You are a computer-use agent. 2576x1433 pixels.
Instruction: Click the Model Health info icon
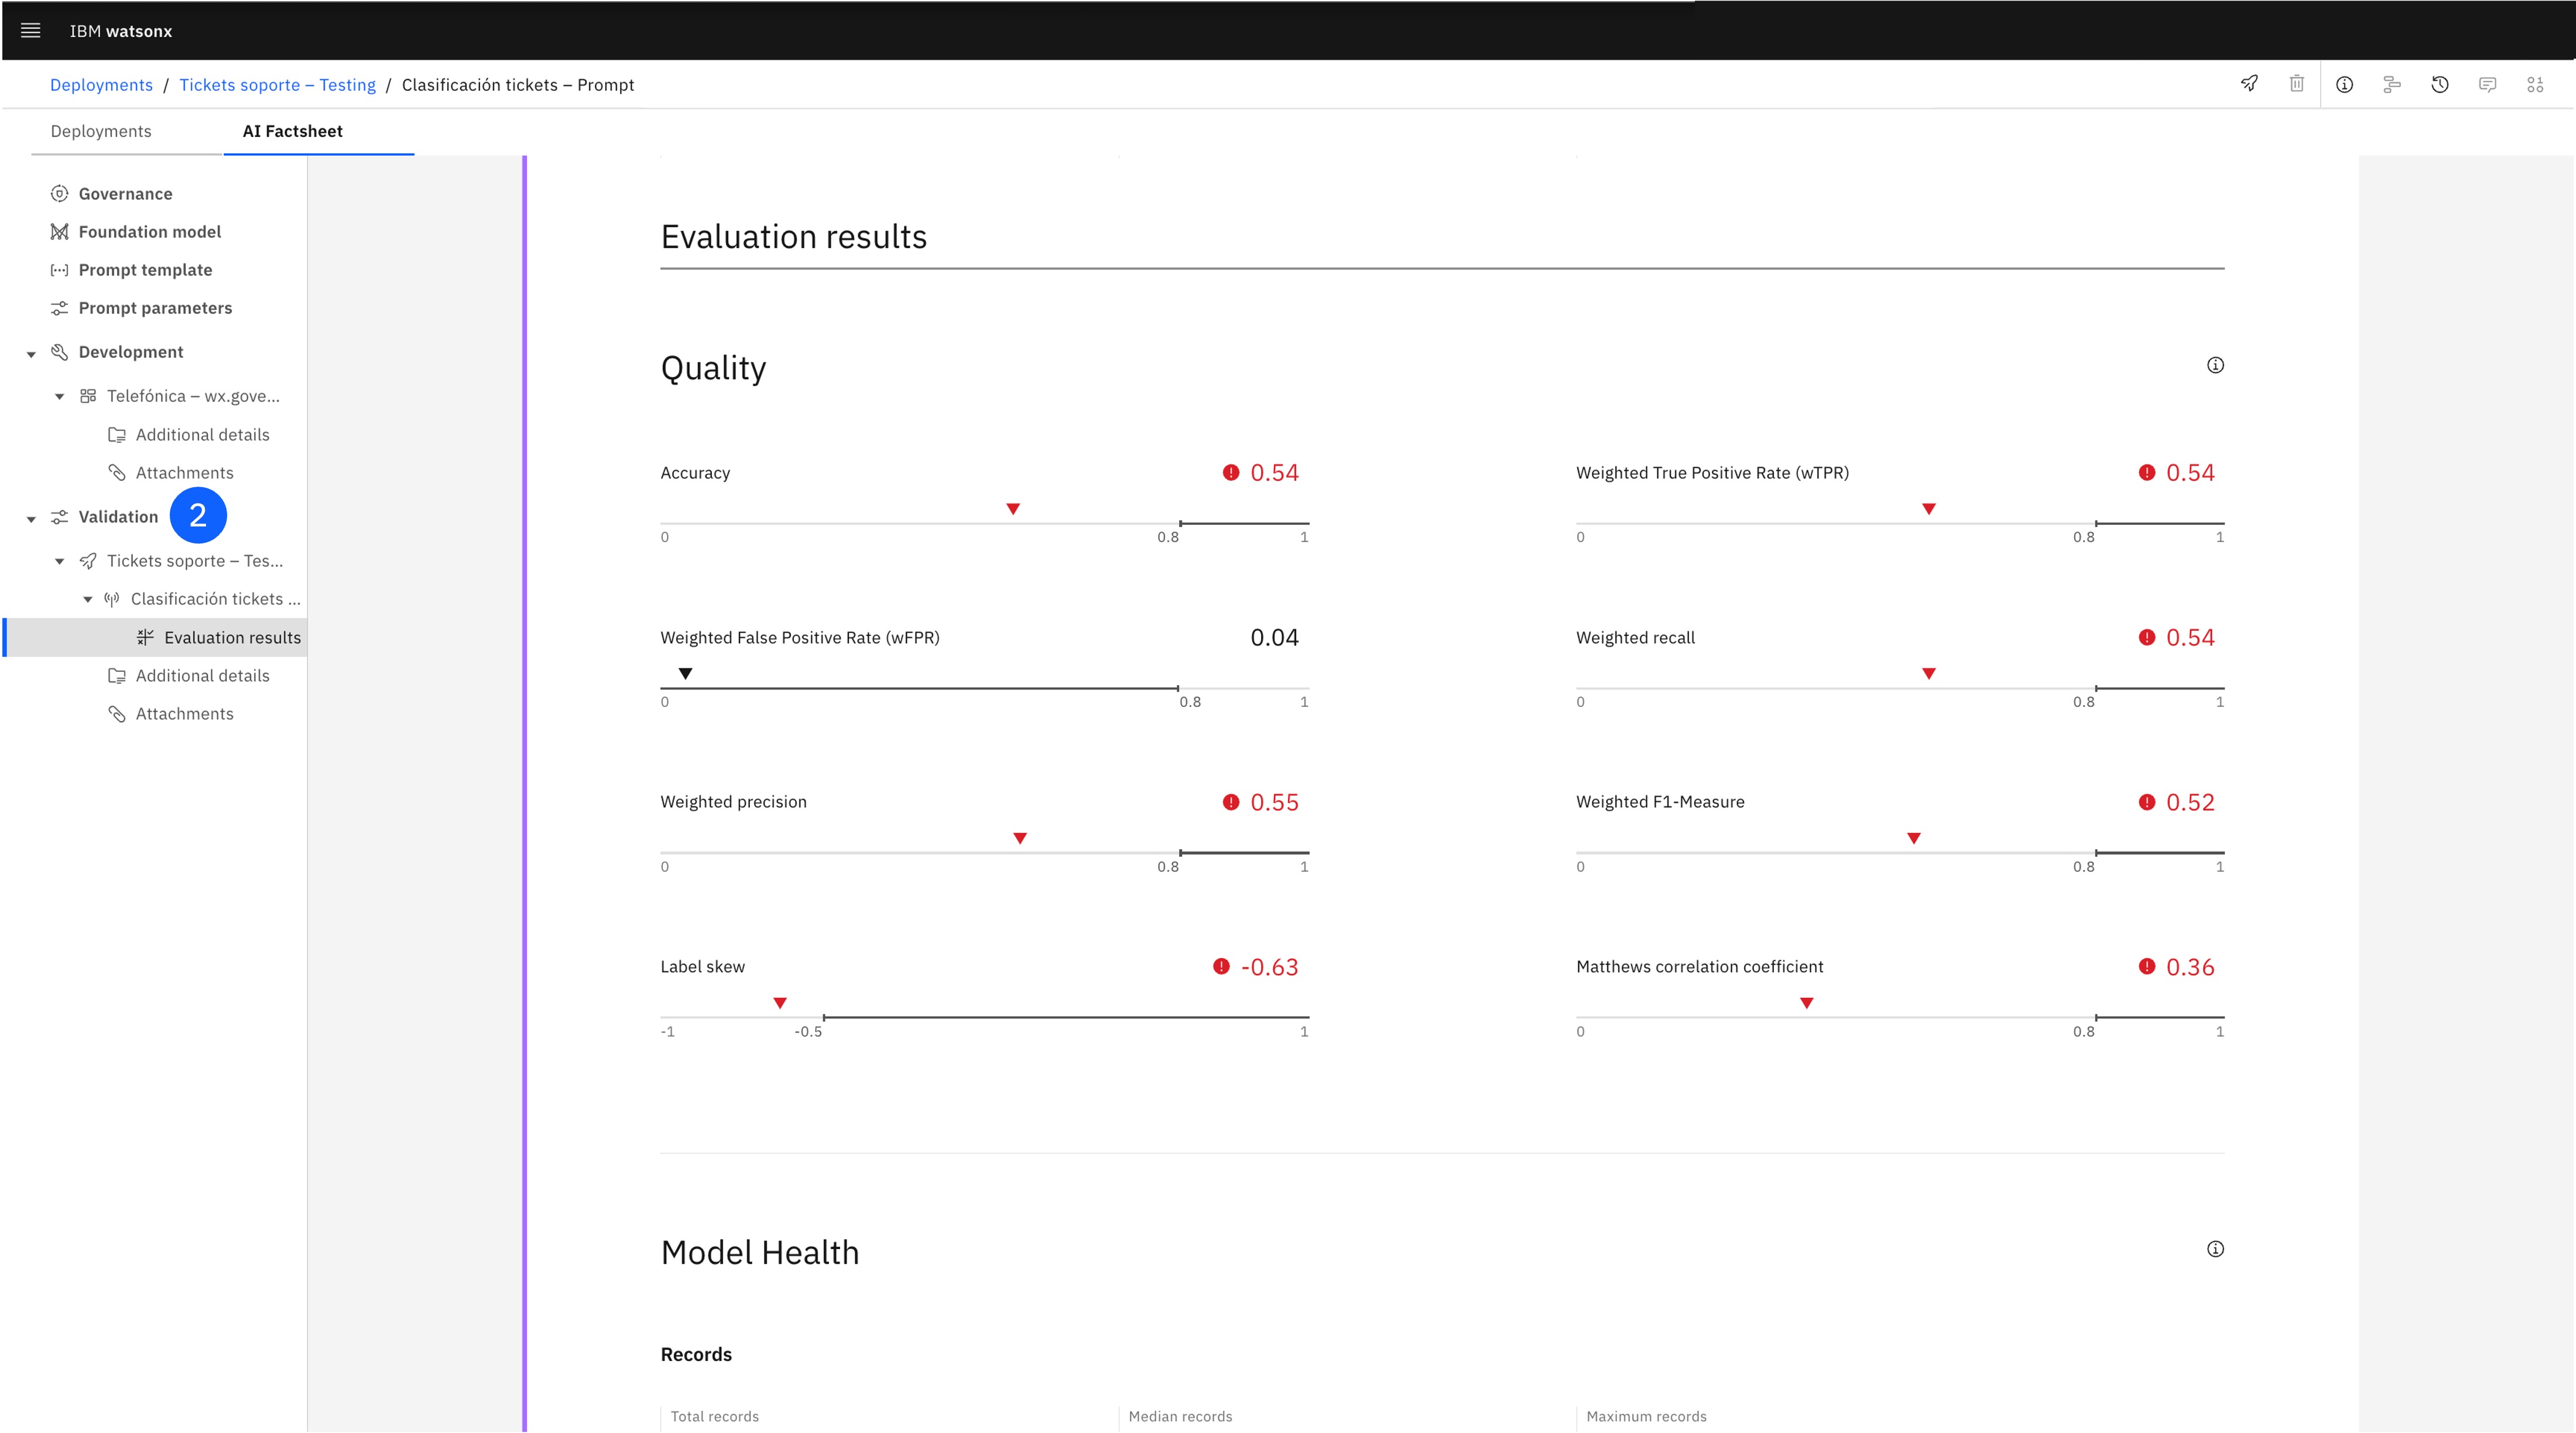[x=2215, y=1249]
